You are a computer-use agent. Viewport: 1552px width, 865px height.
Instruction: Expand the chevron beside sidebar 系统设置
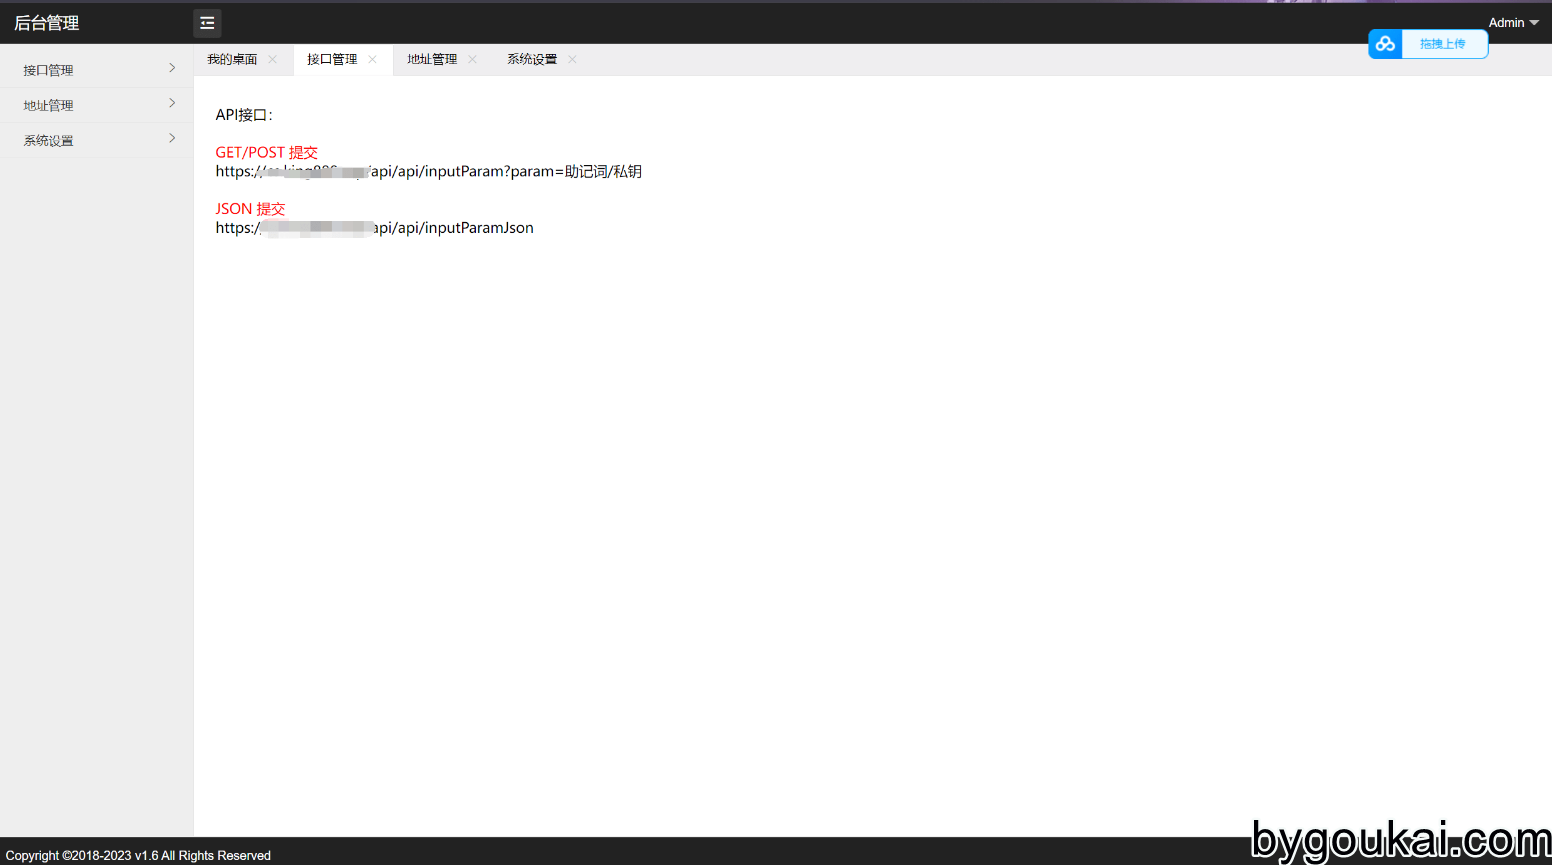click(x=172, y=138)
